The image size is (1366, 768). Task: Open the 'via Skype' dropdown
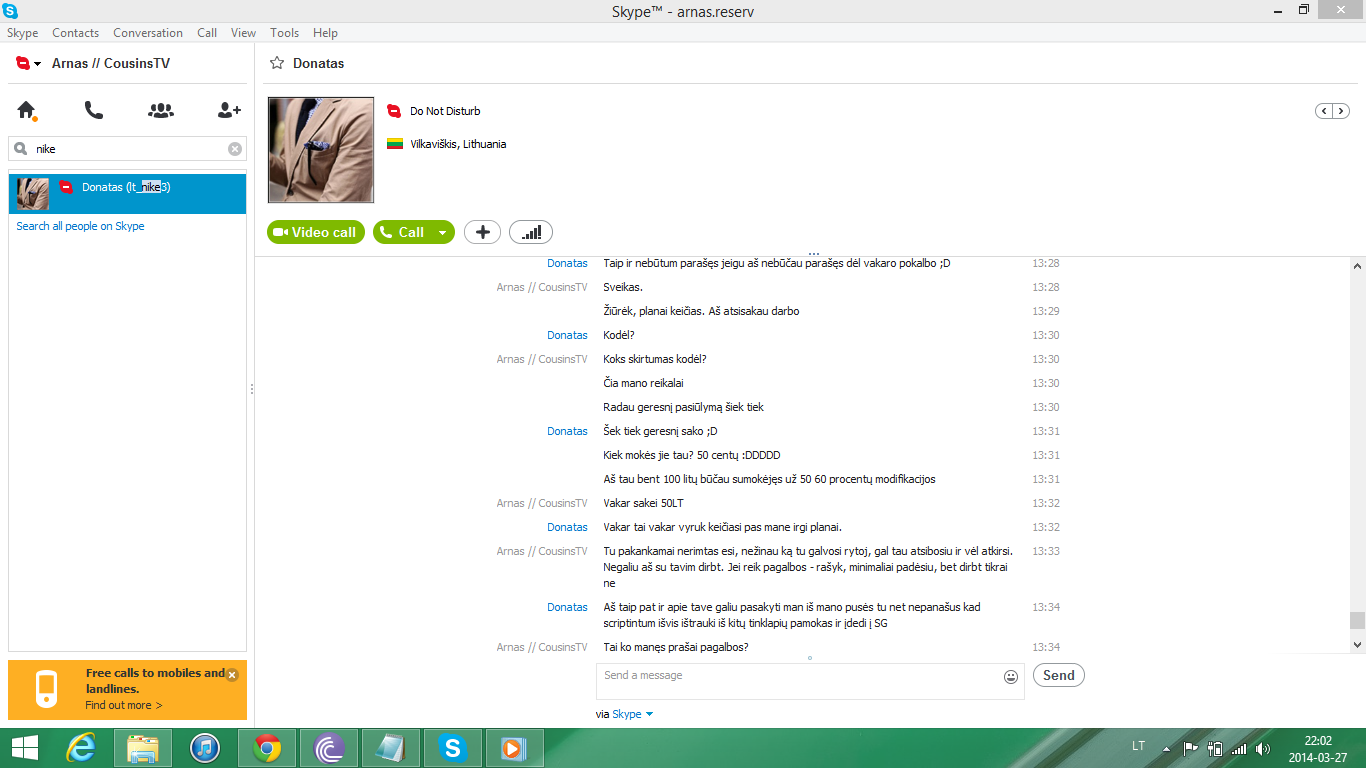tap(633, 714)
